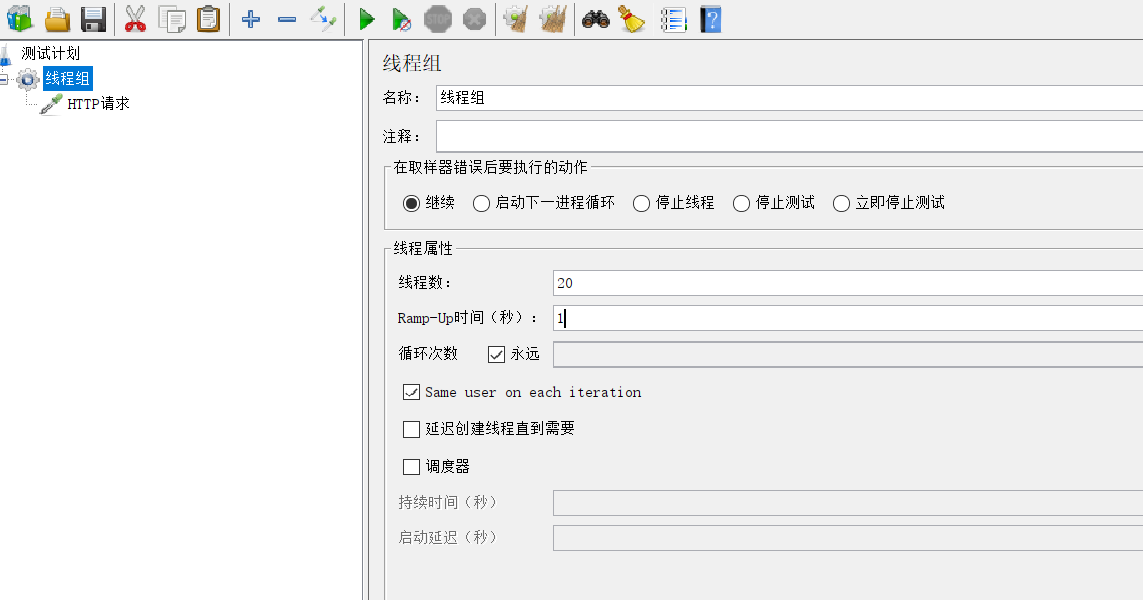Click the New test plan icon
The image size is (1143, 600).
click(x=20, y=19)
